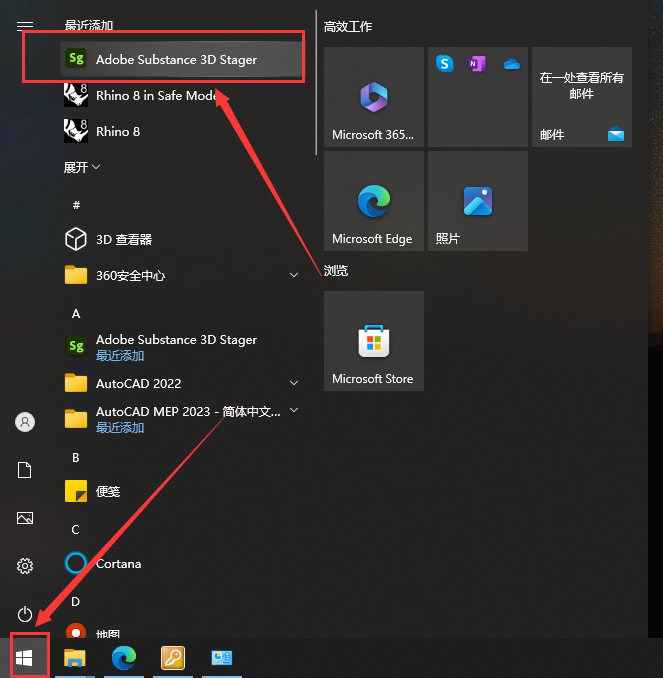Open the blue panel app on taskbar
Screen dimensions: 663x678
click(222, 658)
